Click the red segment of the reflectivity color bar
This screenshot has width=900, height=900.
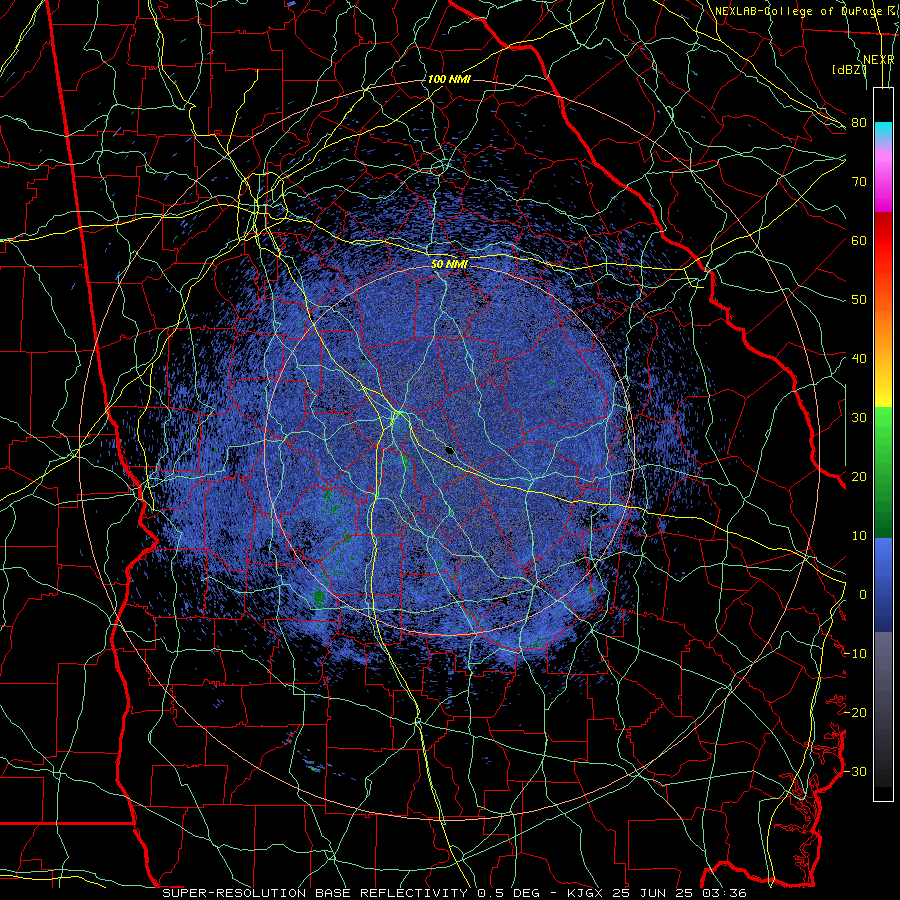point(883,241)
